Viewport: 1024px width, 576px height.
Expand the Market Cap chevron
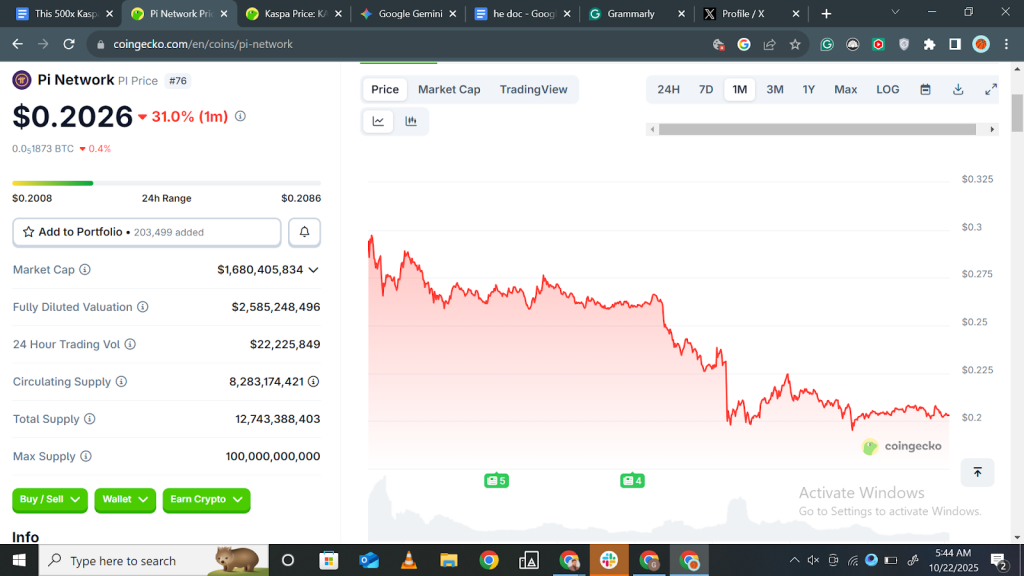(313, 270)
